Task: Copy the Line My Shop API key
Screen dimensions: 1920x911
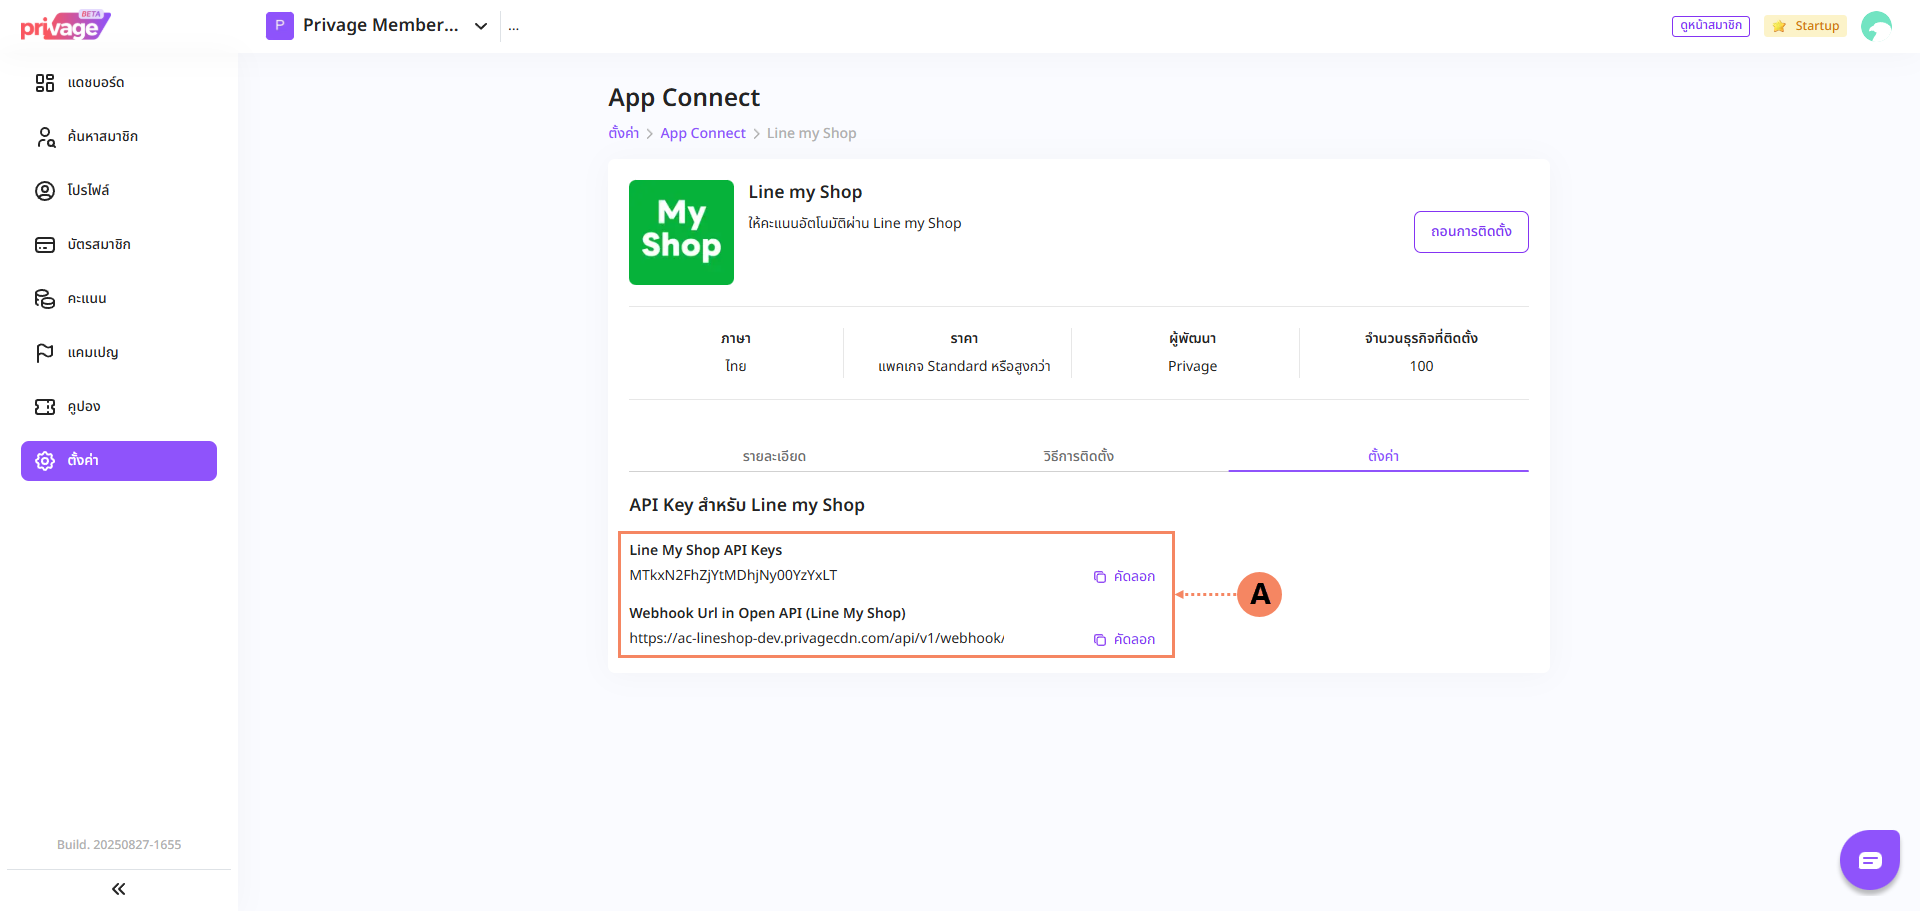Action: click(1124, 577)
